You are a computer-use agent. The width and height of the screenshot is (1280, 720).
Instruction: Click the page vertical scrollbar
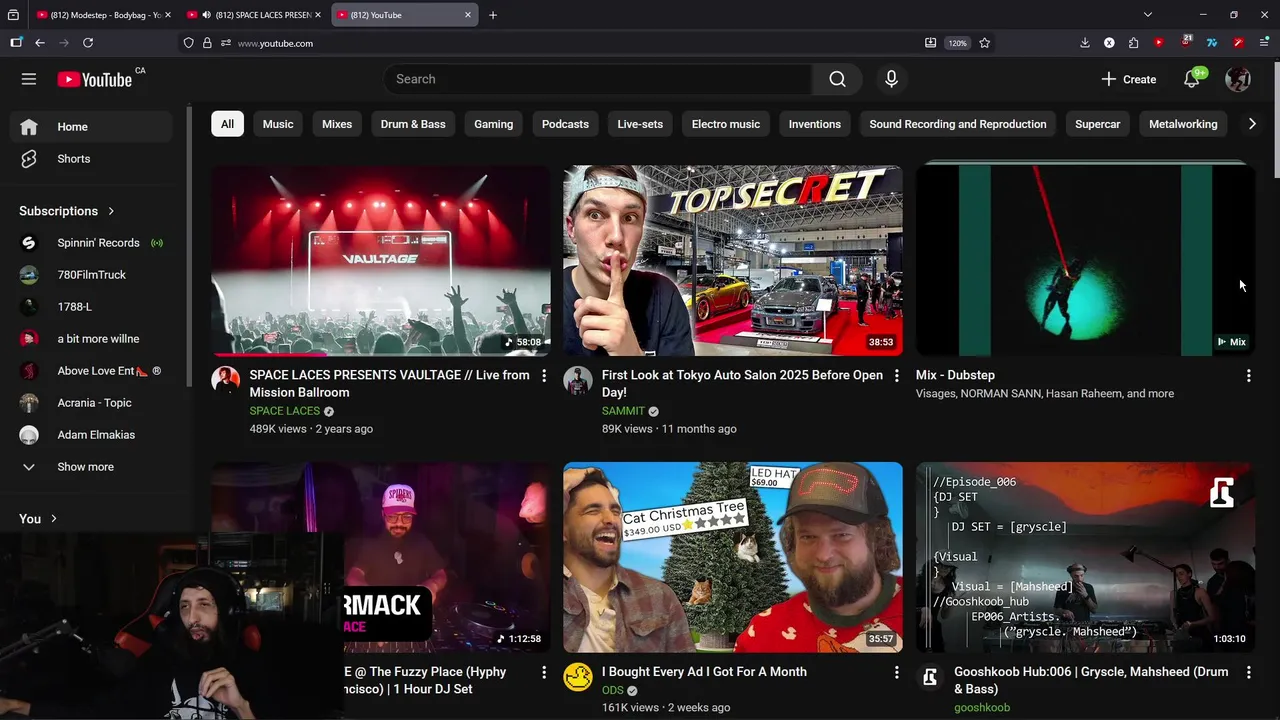[1275, 120]
